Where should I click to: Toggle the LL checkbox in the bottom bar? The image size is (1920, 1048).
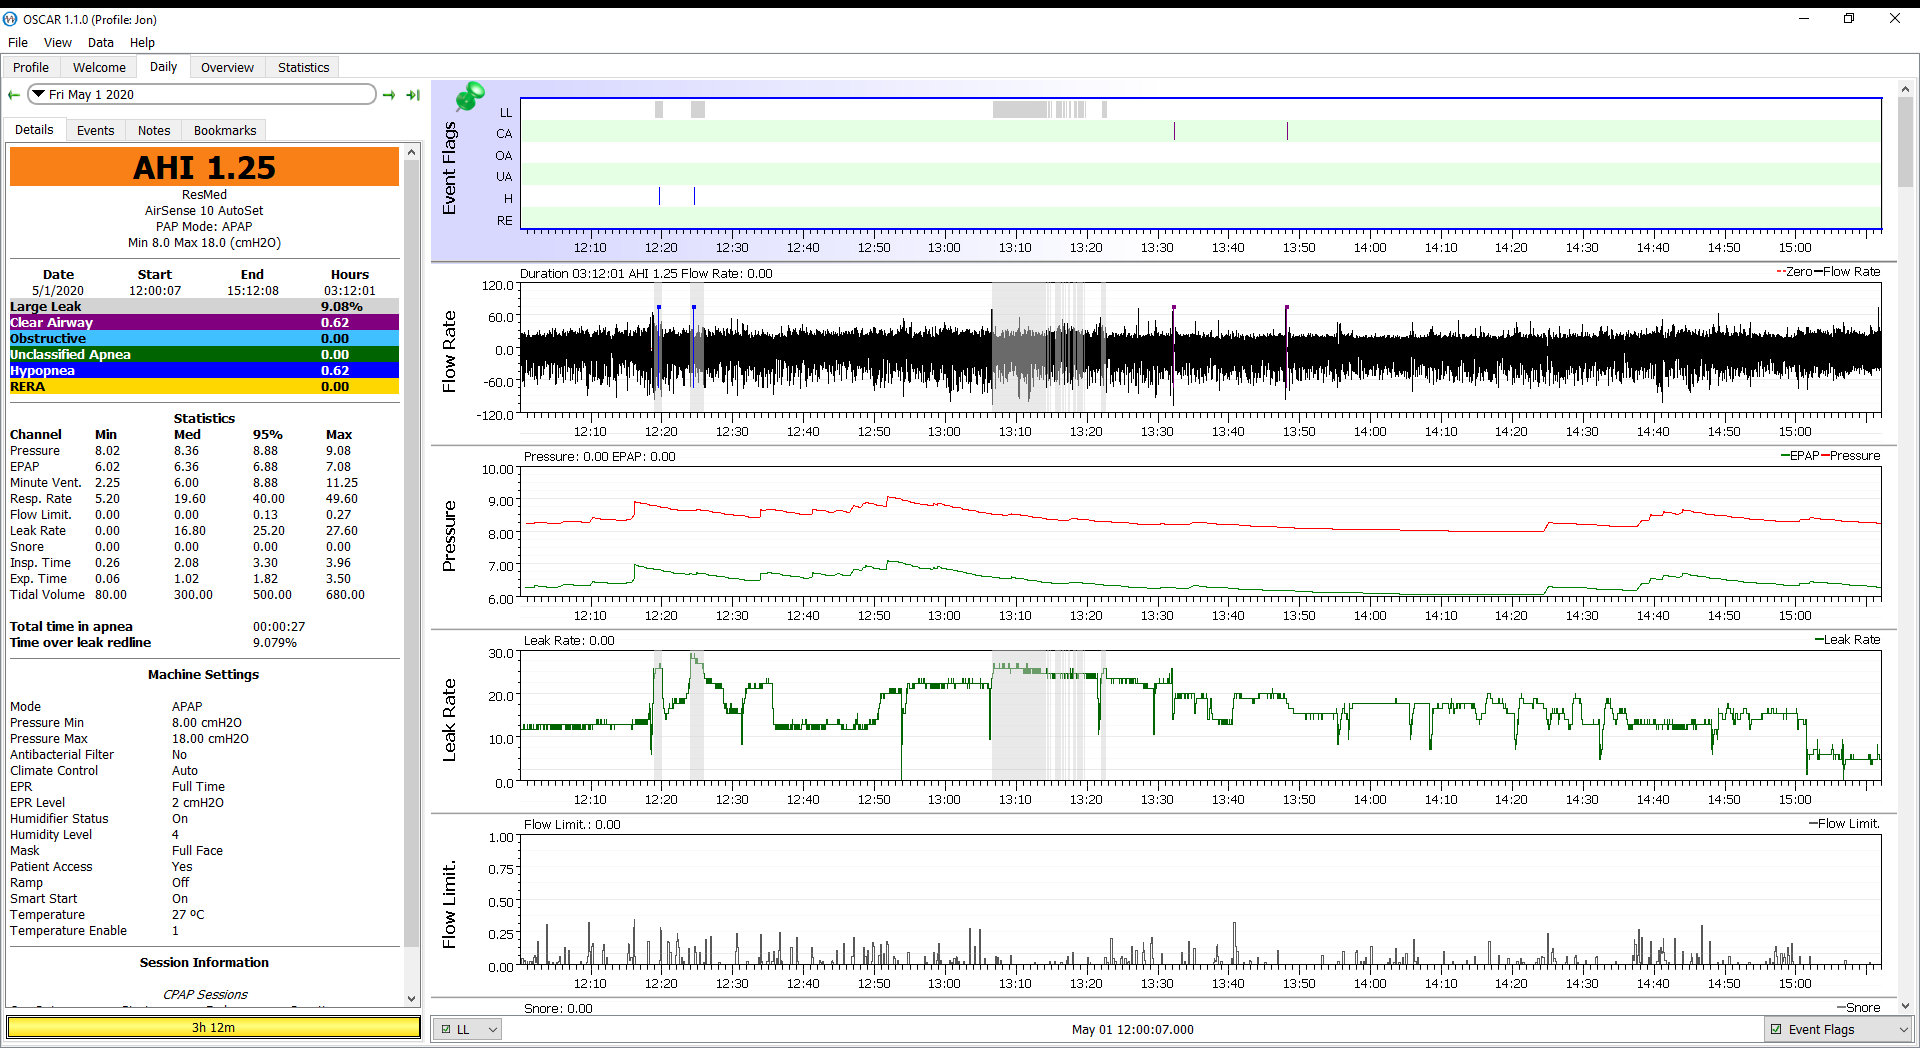(446, 1029)
